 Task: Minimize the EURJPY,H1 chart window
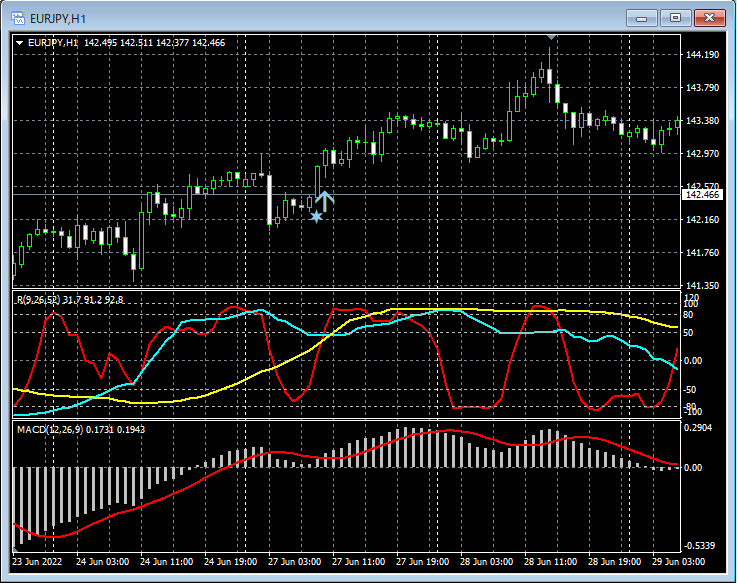(x=642, y=17)
